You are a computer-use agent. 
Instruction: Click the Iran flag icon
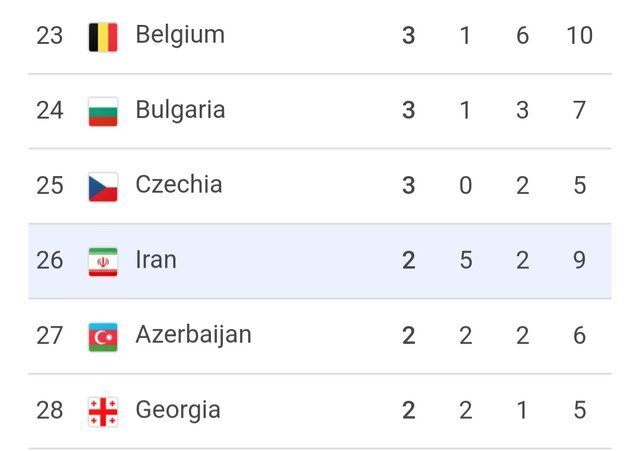(103, 261)
